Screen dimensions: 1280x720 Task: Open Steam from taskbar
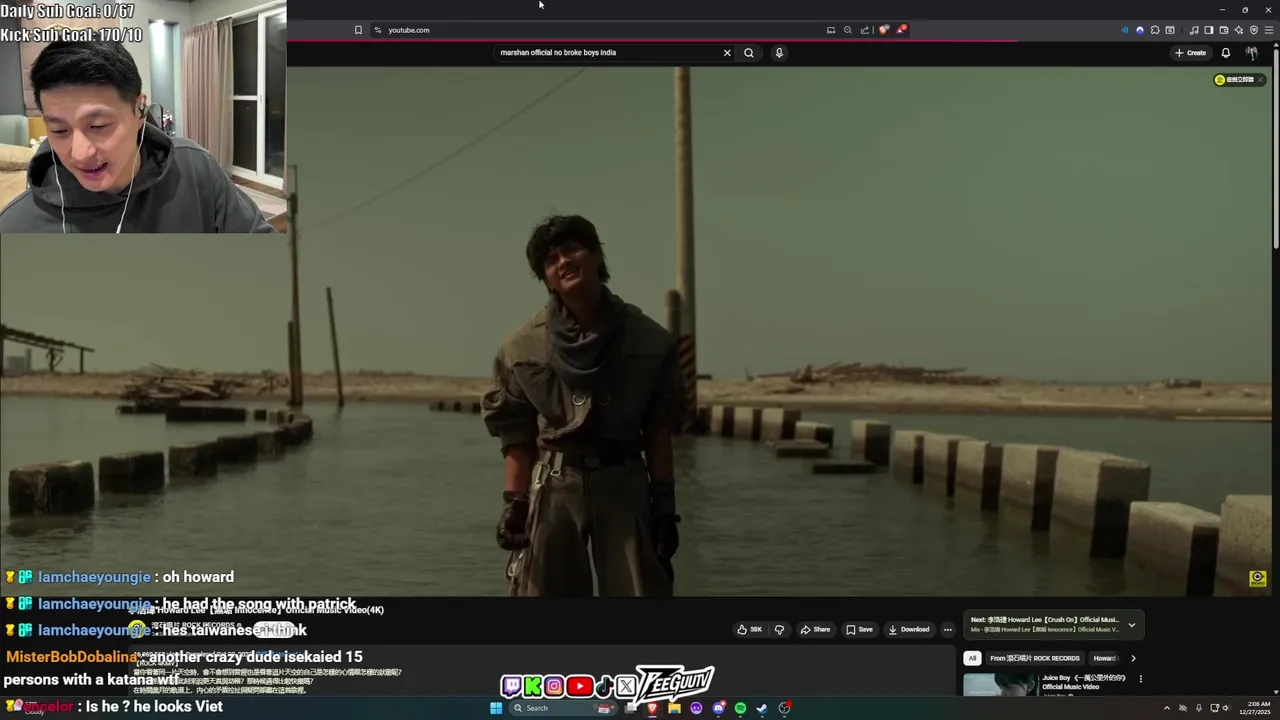click(762, 708)
